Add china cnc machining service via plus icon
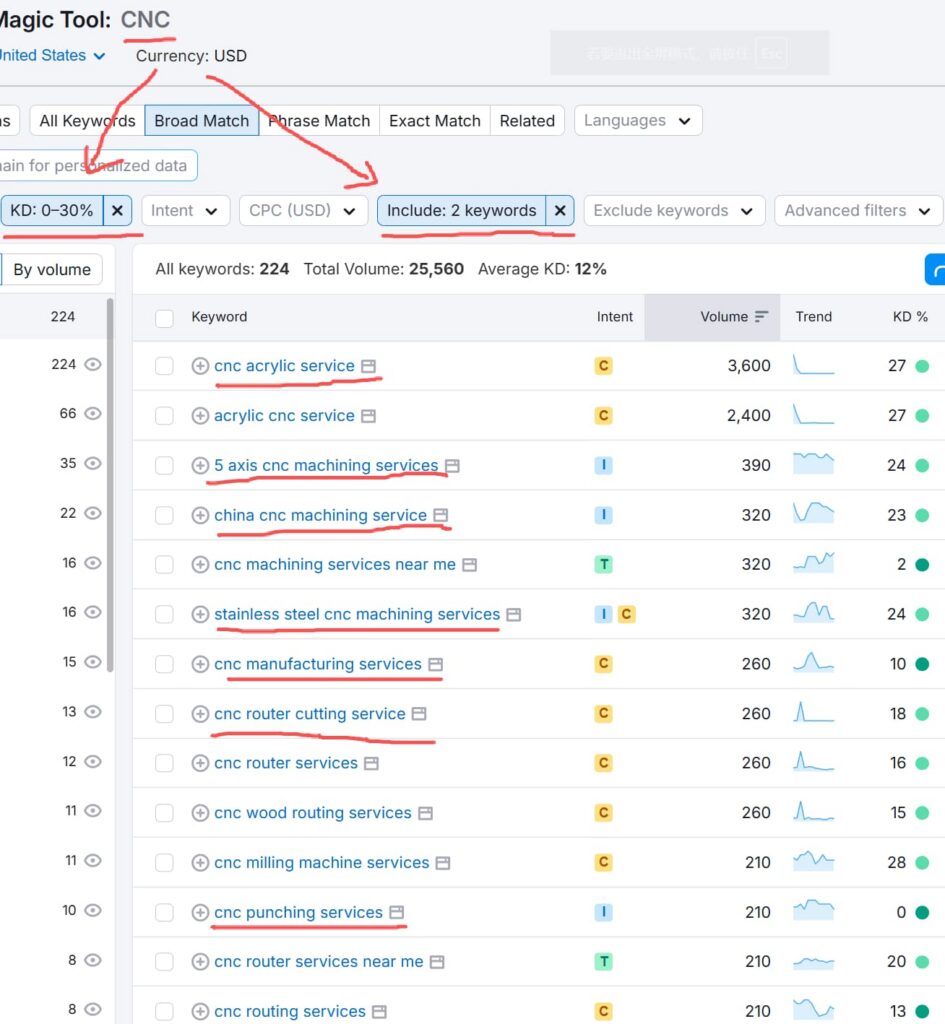The image size is (945, 1024). coord(200,515)
